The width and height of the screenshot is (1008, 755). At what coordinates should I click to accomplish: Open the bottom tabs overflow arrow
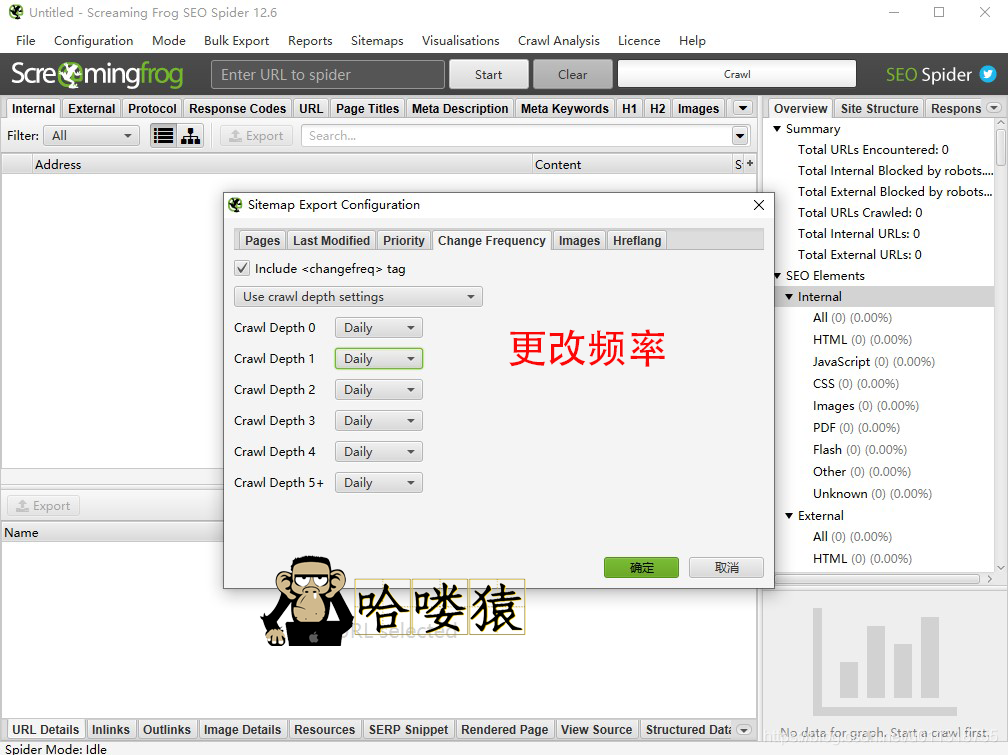click(x=744, y=730)
